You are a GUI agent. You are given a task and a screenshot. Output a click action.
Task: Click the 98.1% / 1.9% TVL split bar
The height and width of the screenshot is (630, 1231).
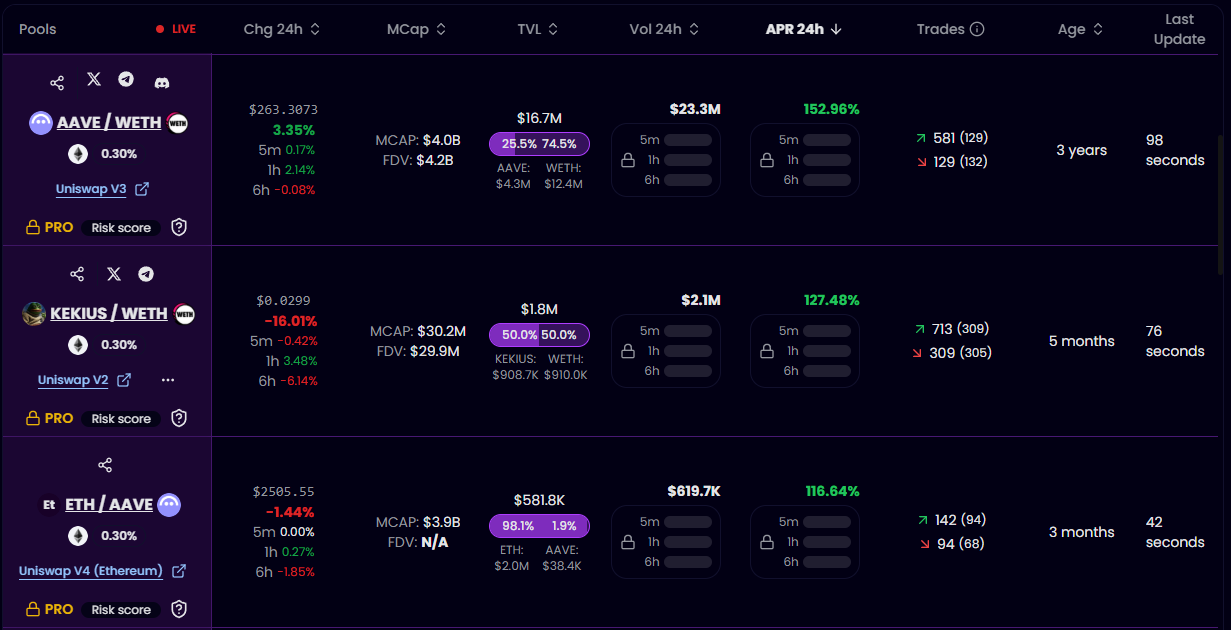tap(539, 525)
